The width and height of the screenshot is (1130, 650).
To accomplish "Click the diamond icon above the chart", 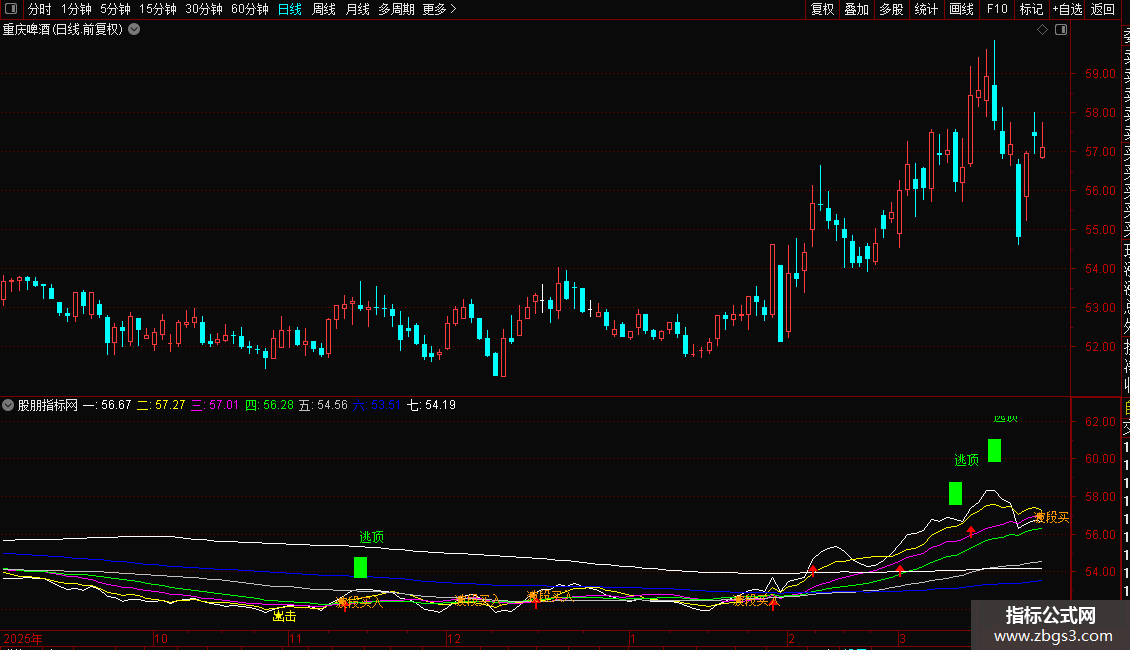I will 1042,30.
